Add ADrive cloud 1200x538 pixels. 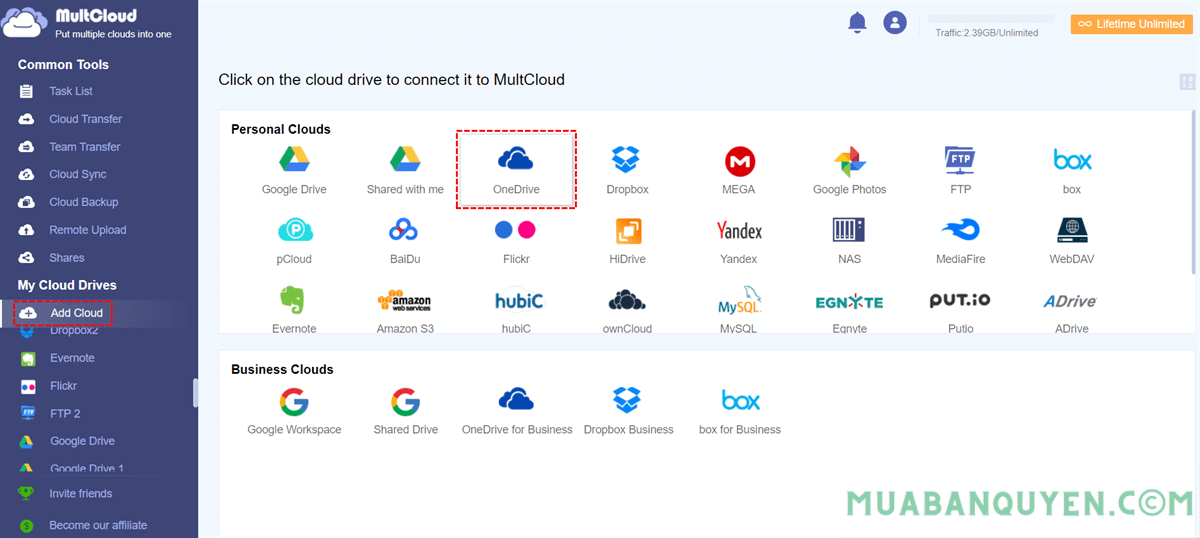[1070, 301]
